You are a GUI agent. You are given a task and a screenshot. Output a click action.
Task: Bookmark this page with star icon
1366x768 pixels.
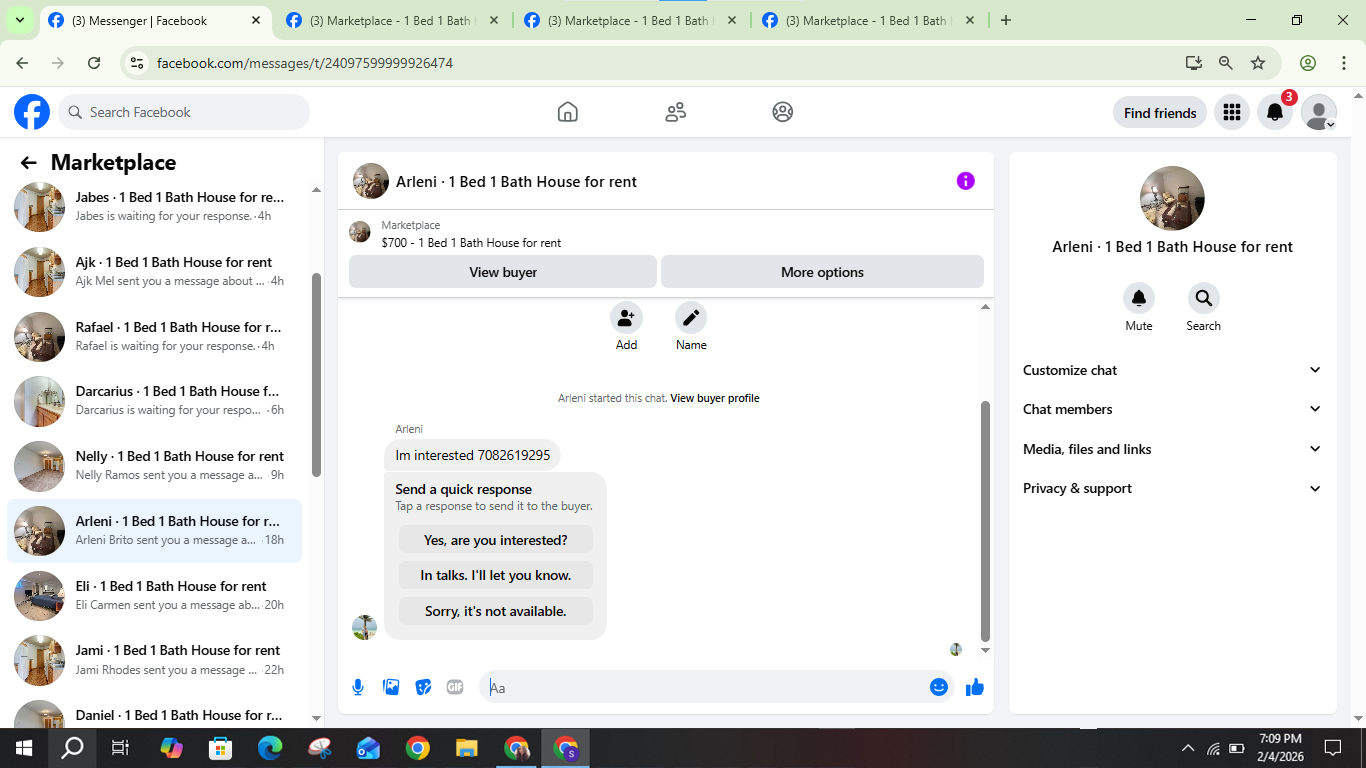(x=1258, y=63)
